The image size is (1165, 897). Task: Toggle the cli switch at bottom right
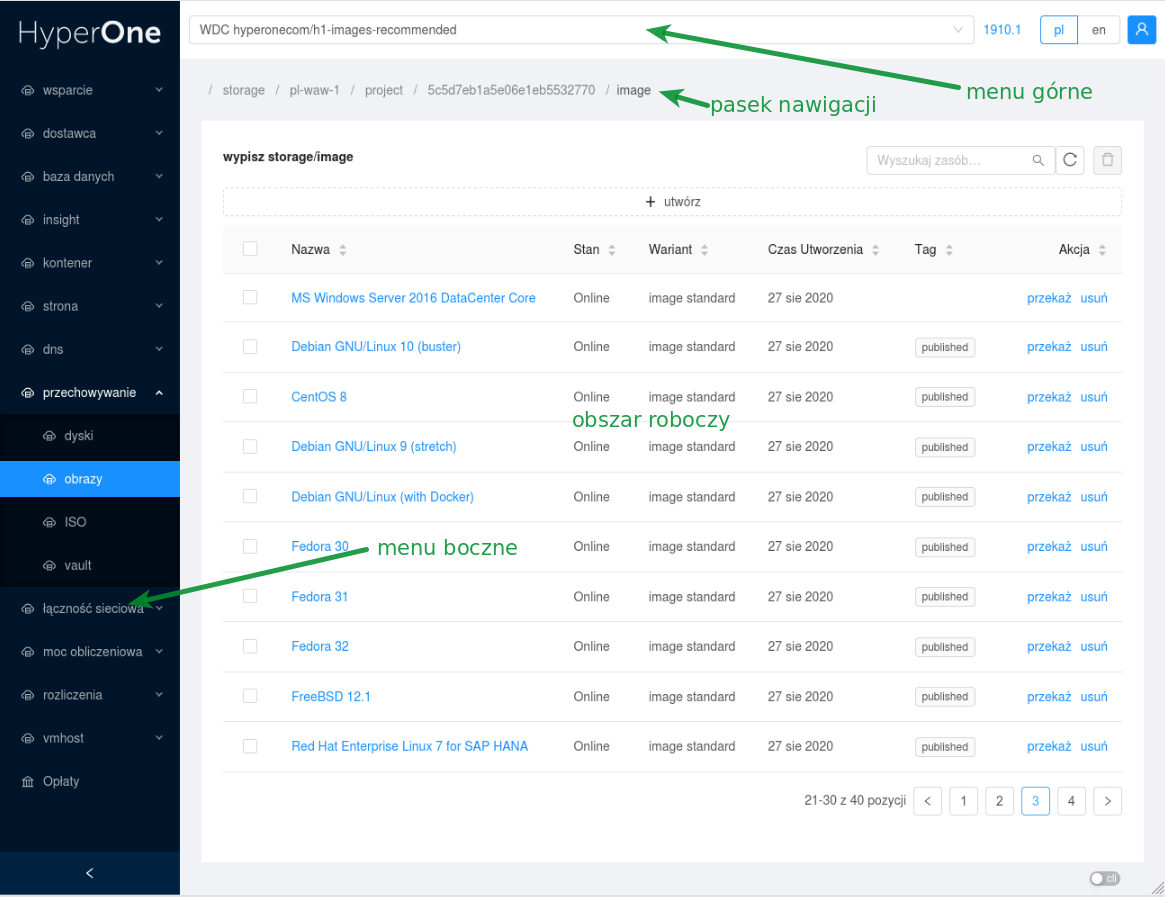(x=1104, y=879)
